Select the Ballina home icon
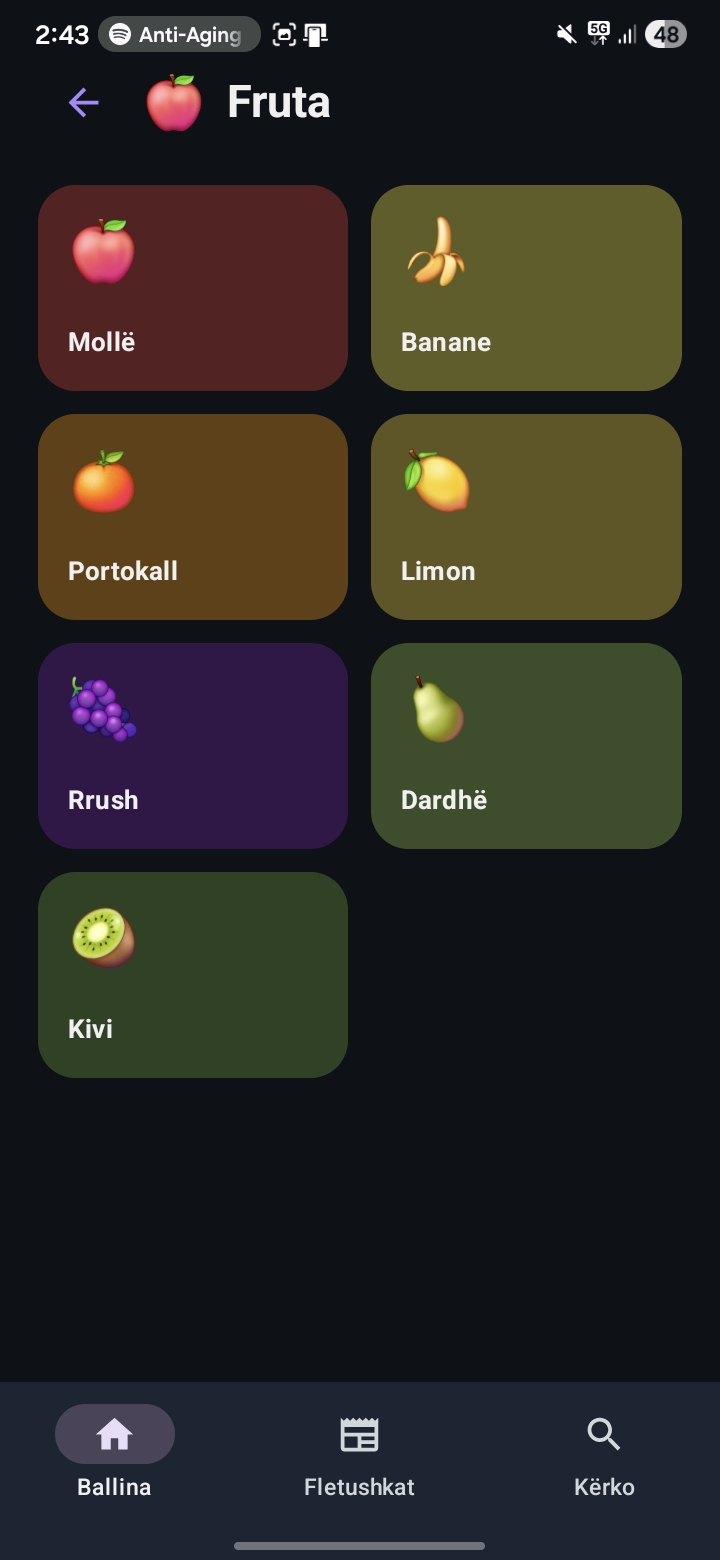 coord(114,1433)
